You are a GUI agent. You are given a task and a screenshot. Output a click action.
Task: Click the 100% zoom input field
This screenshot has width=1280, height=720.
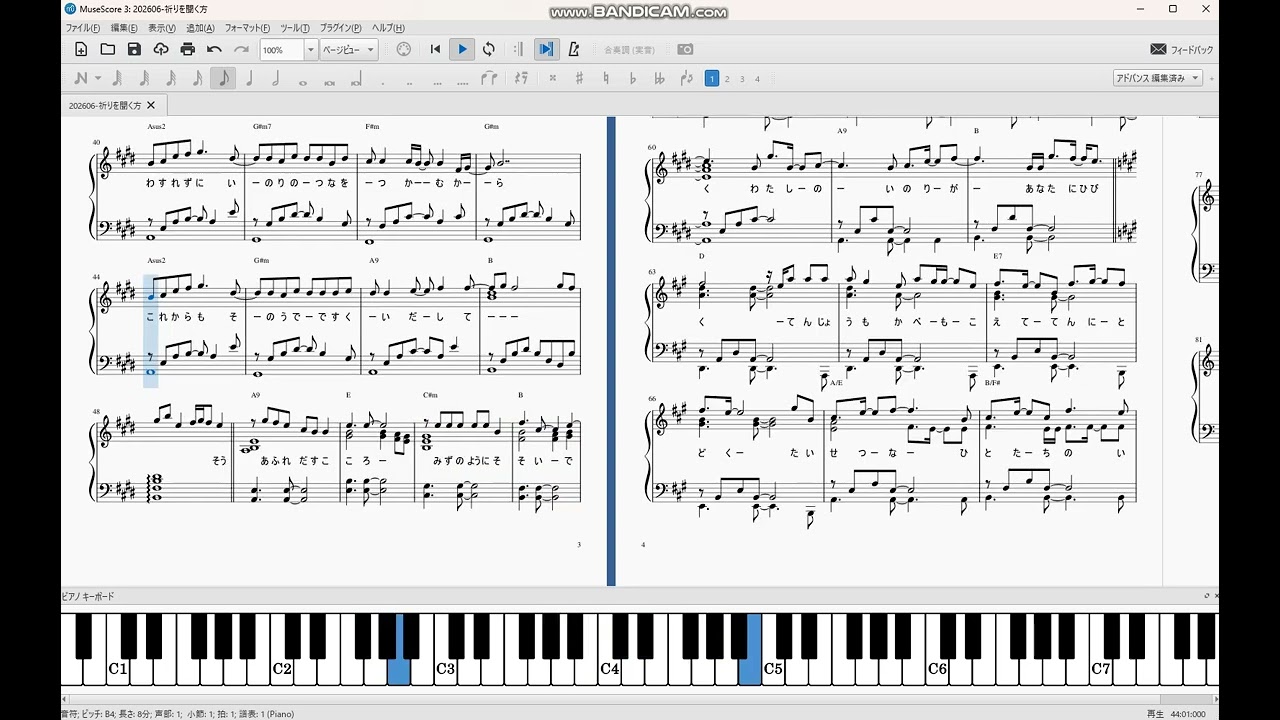pos(281,50)
